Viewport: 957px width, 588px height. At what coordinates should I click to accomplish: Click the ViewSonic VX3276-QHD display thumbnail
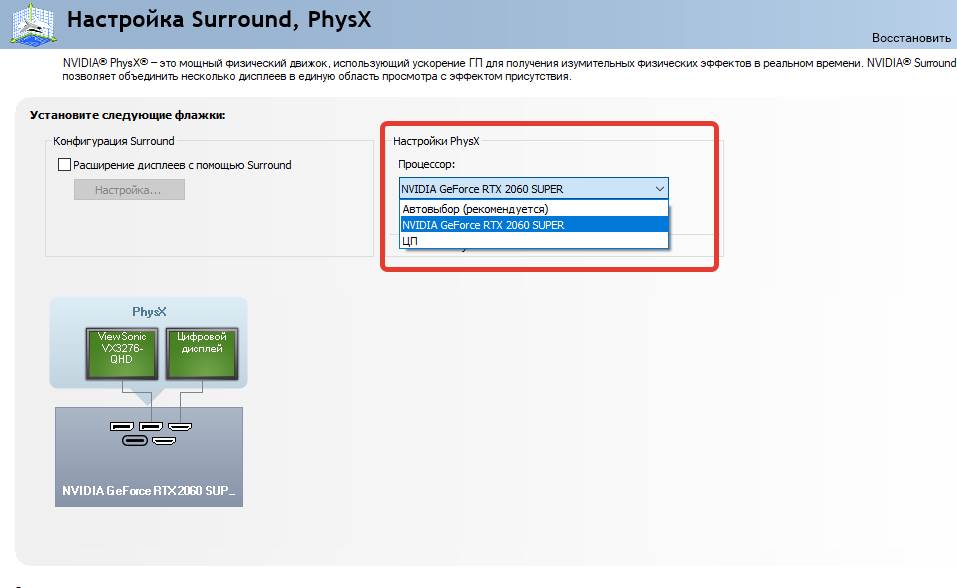122,354
